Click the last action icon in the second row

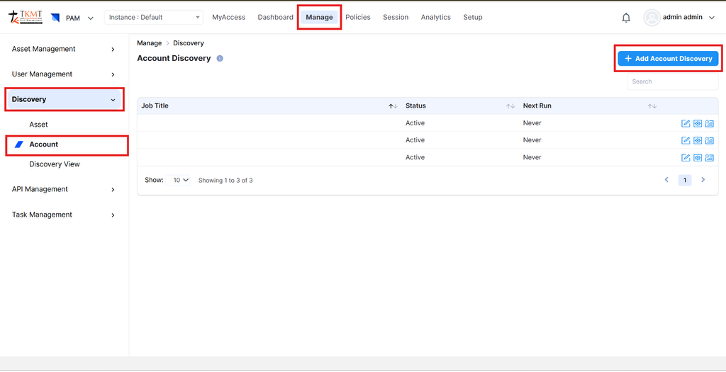[709, 140]
